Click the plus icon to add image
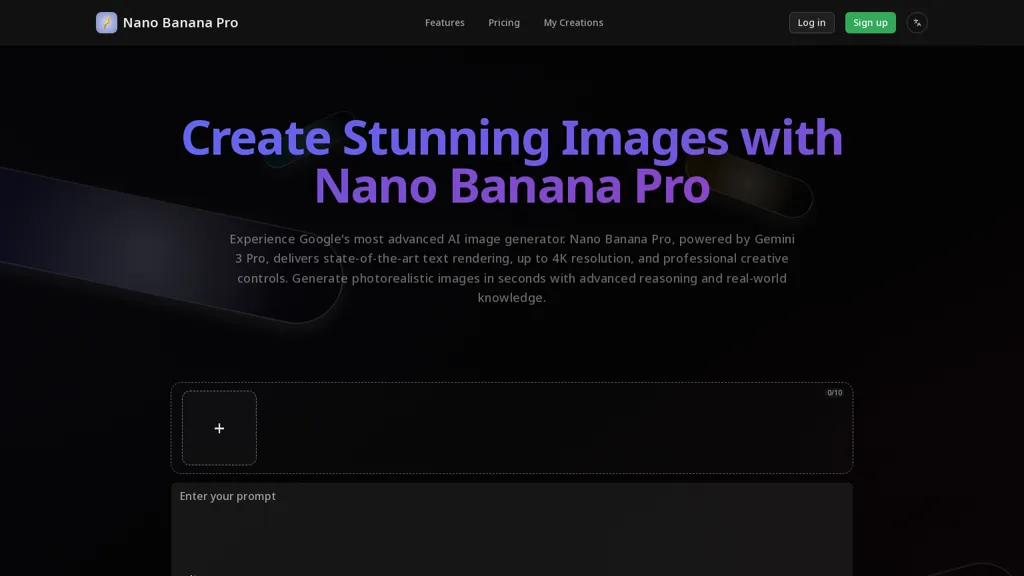Screen dimensions: 1024x576 pyautogui.click(x=219, y=428)
